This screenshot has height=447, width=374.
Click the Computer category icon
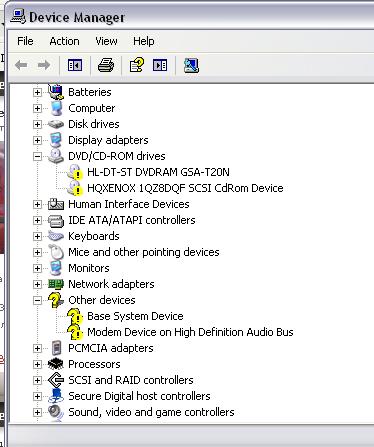56,108
